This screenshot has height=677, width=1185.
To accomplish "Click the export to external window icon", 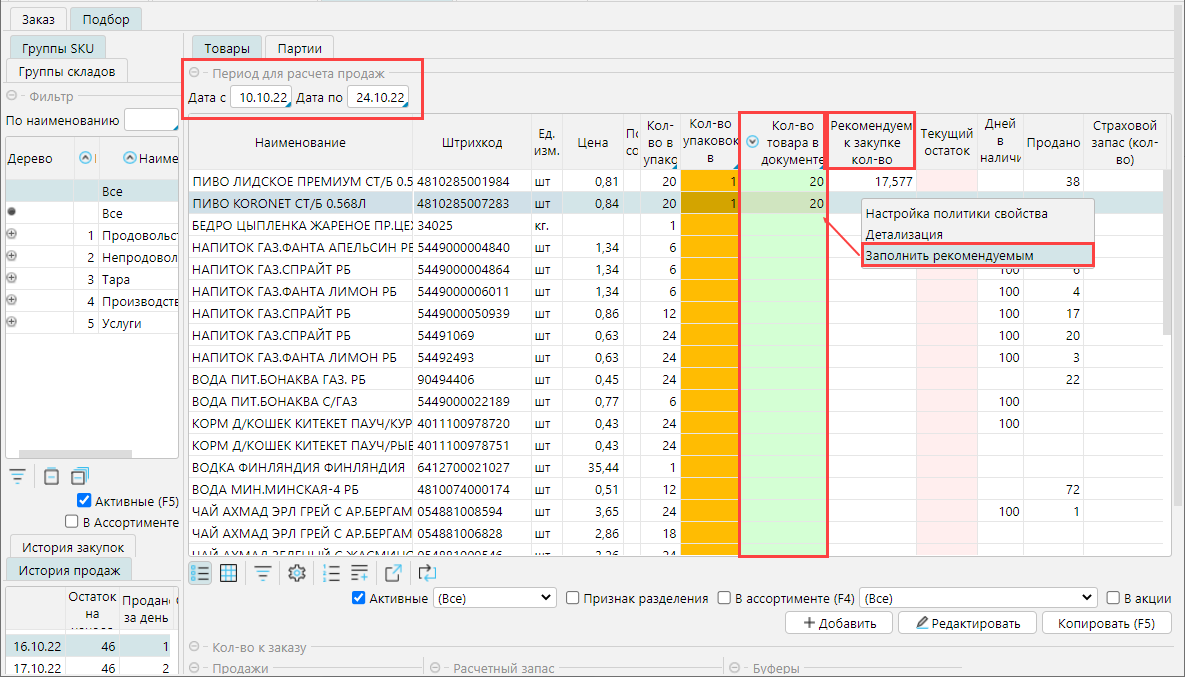I will 393,573.
